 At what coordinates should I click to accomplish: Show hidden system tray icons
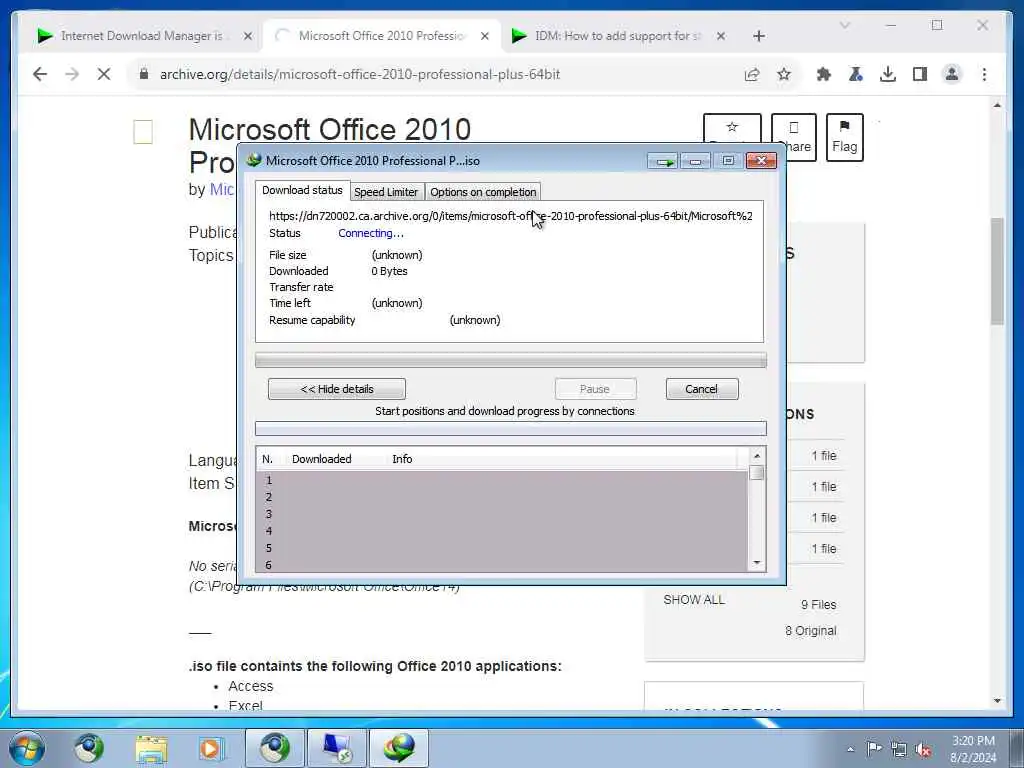(x=850, y=749)
